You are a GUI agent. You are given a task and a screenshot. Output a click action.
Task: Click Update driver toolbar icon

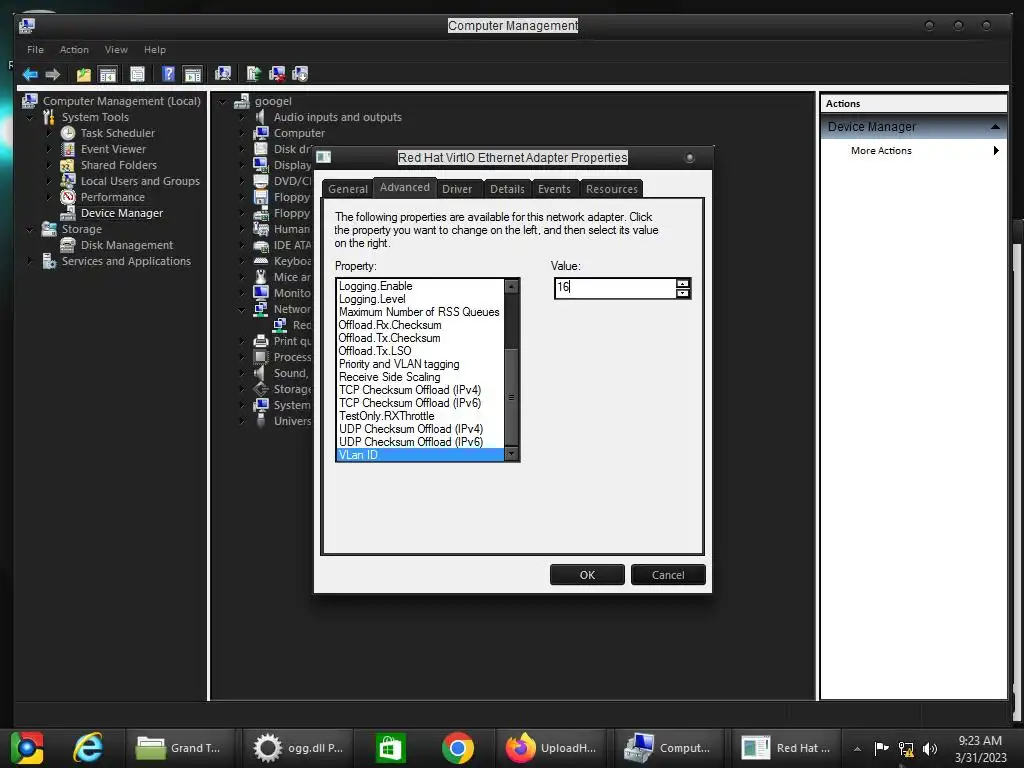tap(253, 74)
